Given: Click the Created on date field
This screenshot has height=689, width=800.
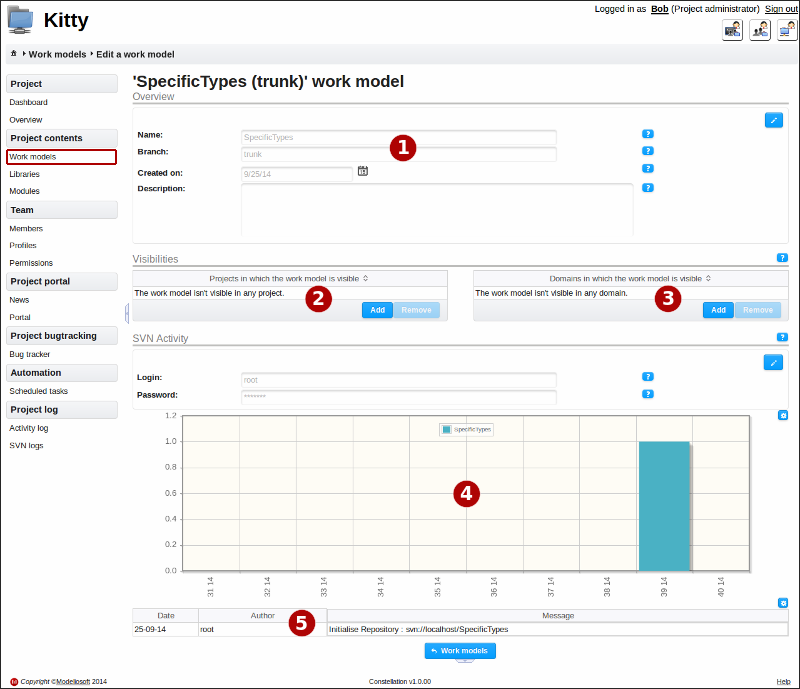Looking at the screenshot, I should point(297,174).
